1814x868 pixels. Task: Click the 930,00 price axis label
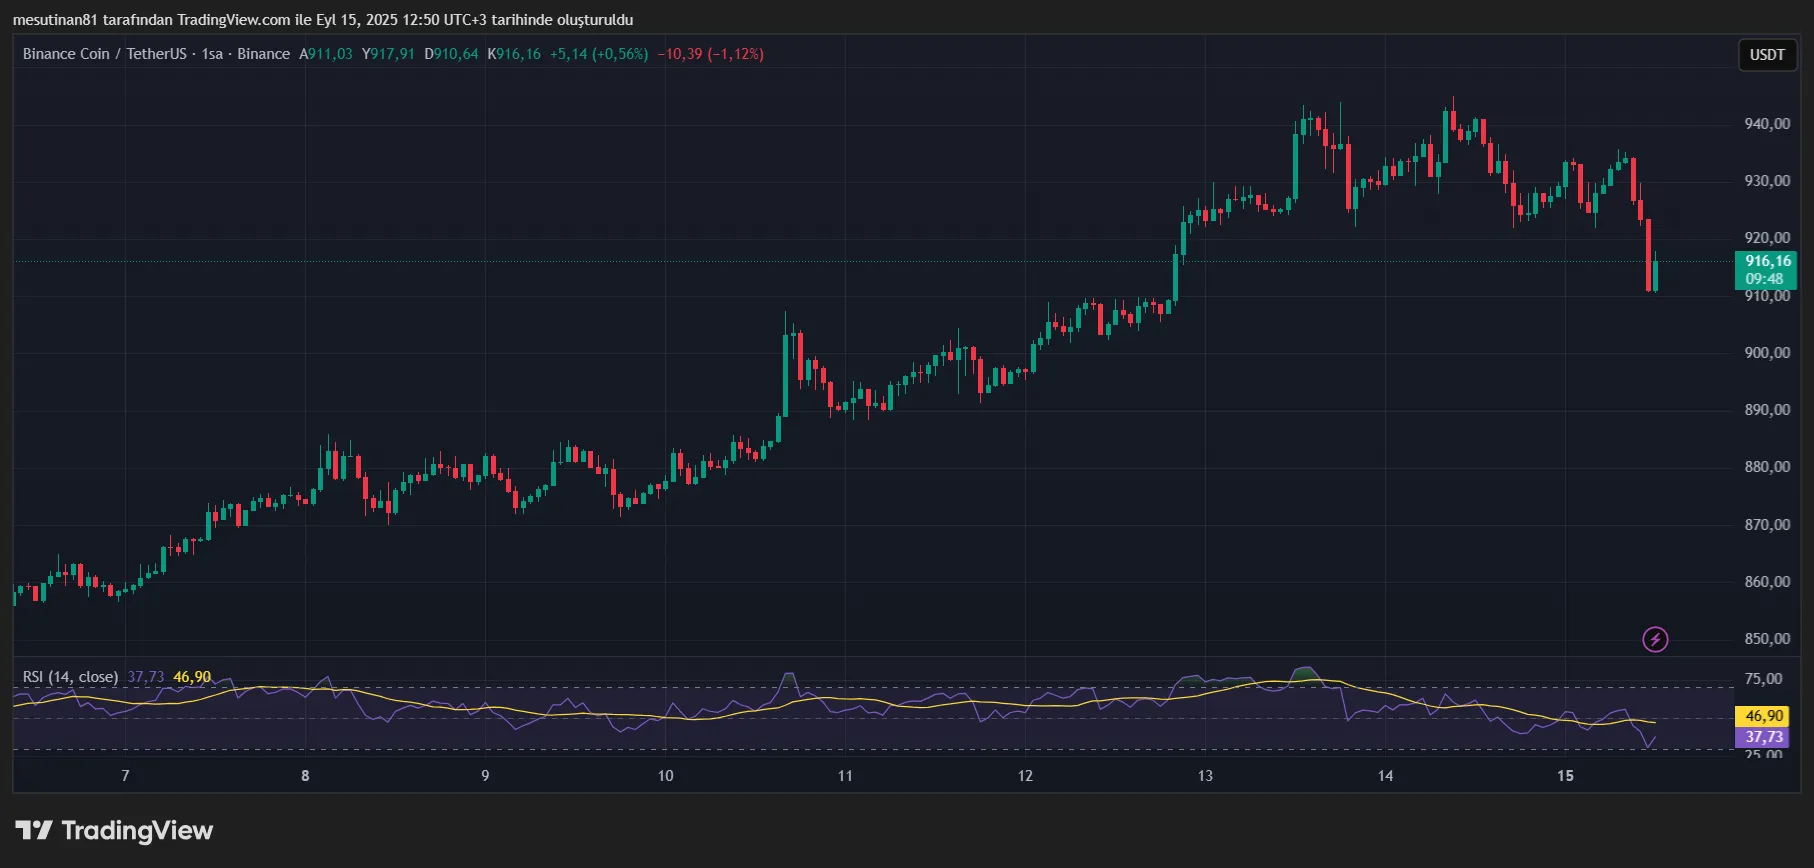1767,181
